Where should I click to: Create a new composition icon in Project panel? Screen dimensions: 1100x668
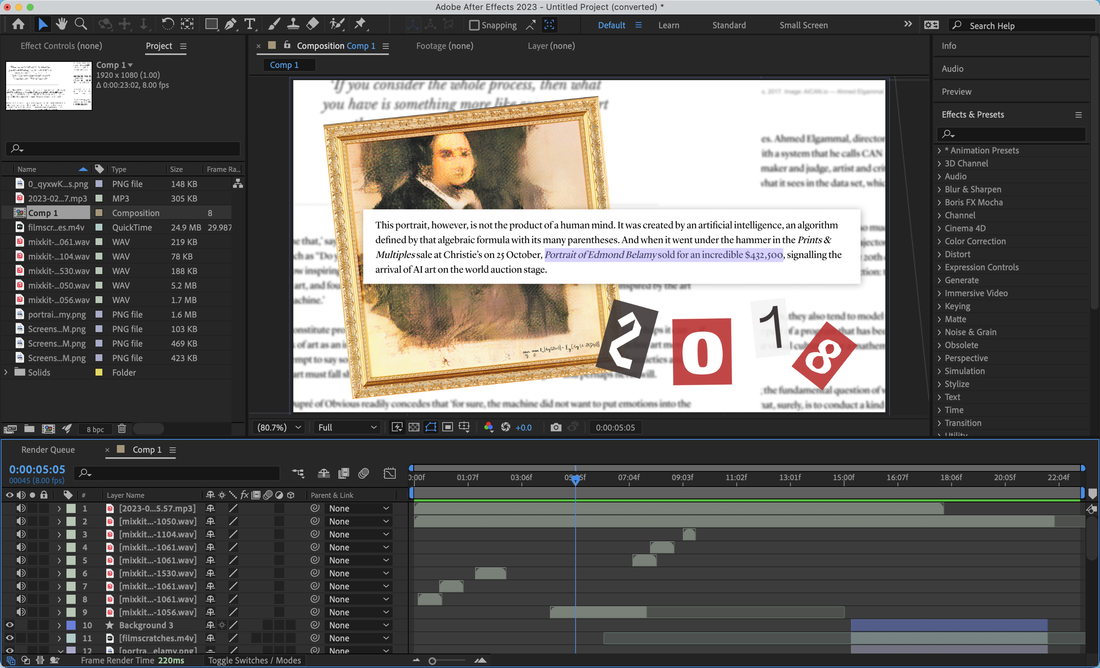point(48,429)
